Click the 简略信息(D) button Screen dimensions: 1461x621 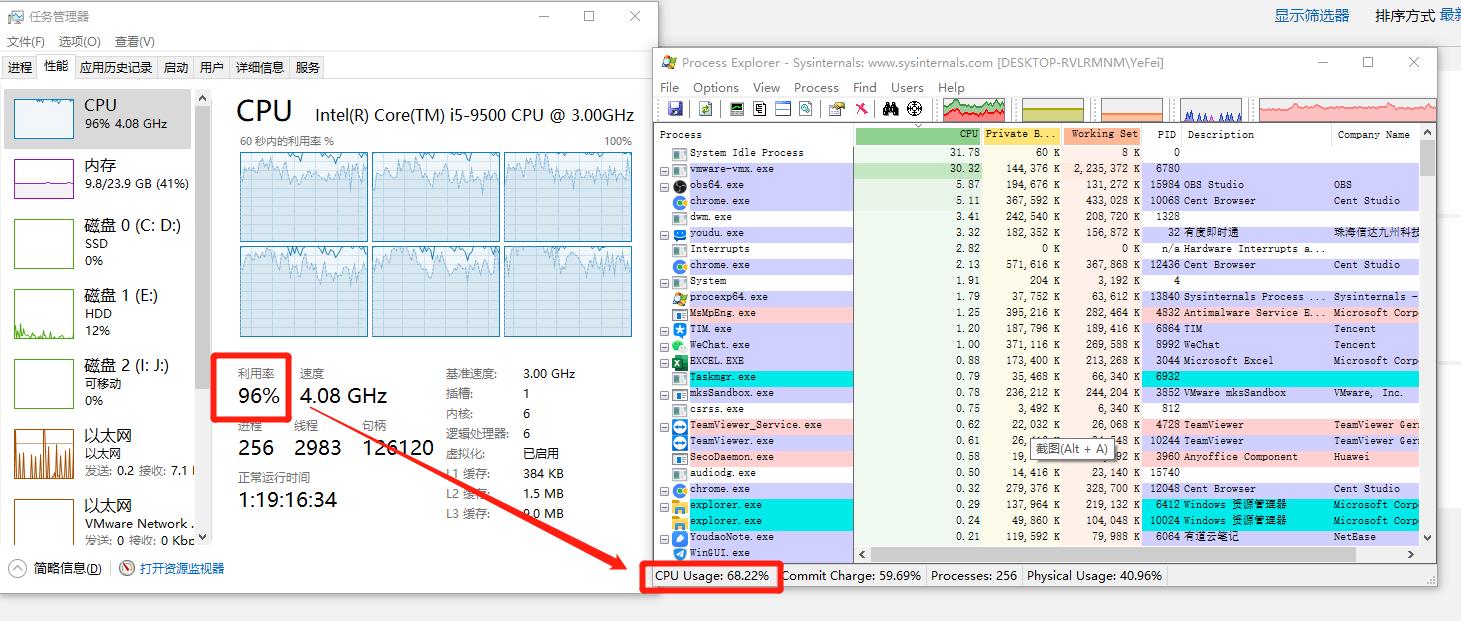coord(68,568)
